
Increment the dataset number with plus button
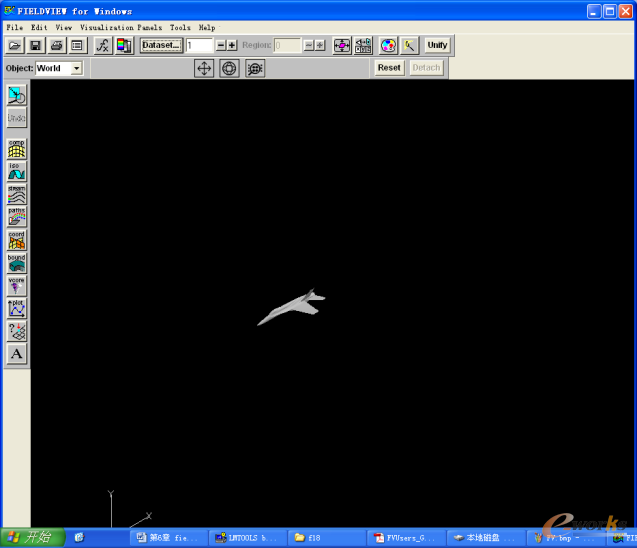click(x=232, y=45)
